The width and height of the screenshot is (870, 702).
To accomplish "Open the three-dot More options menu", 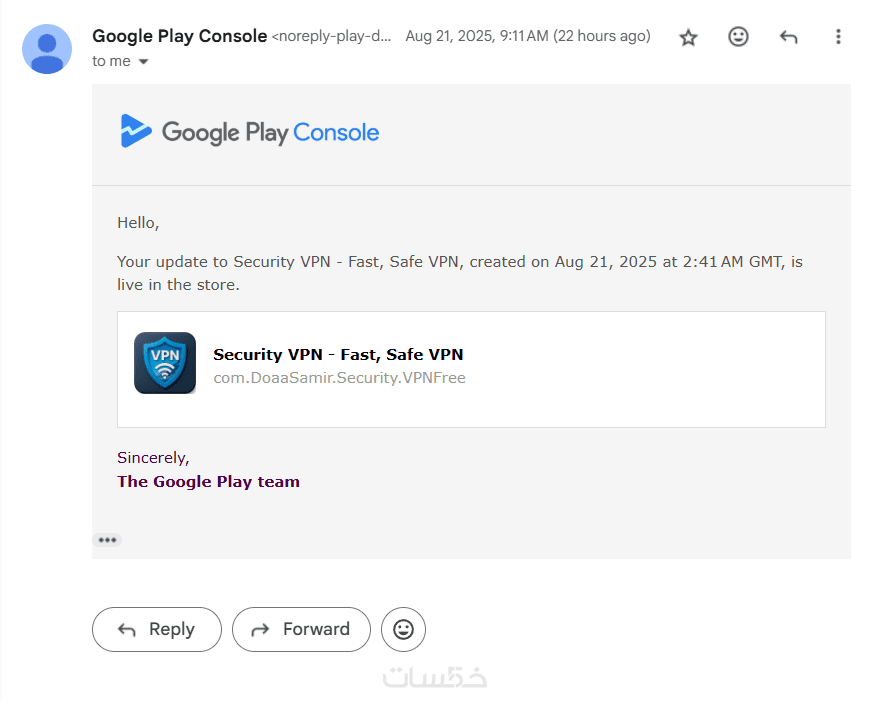I will 838,37.
